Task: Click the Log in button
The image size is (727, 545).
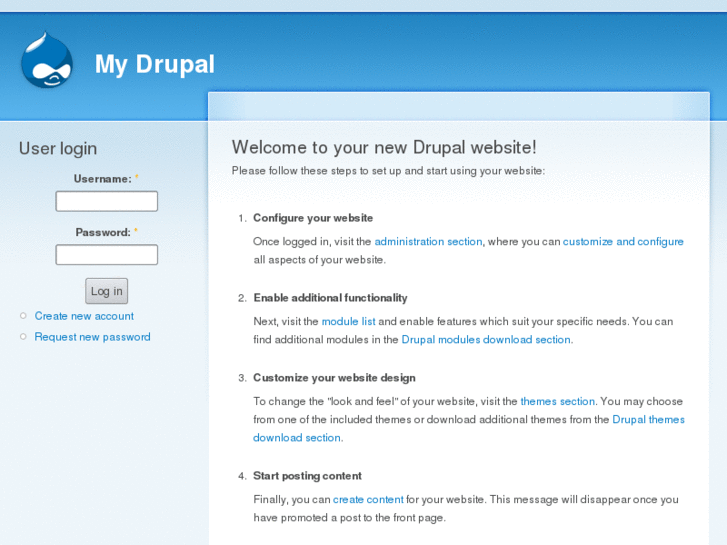Action: point(107,291)
